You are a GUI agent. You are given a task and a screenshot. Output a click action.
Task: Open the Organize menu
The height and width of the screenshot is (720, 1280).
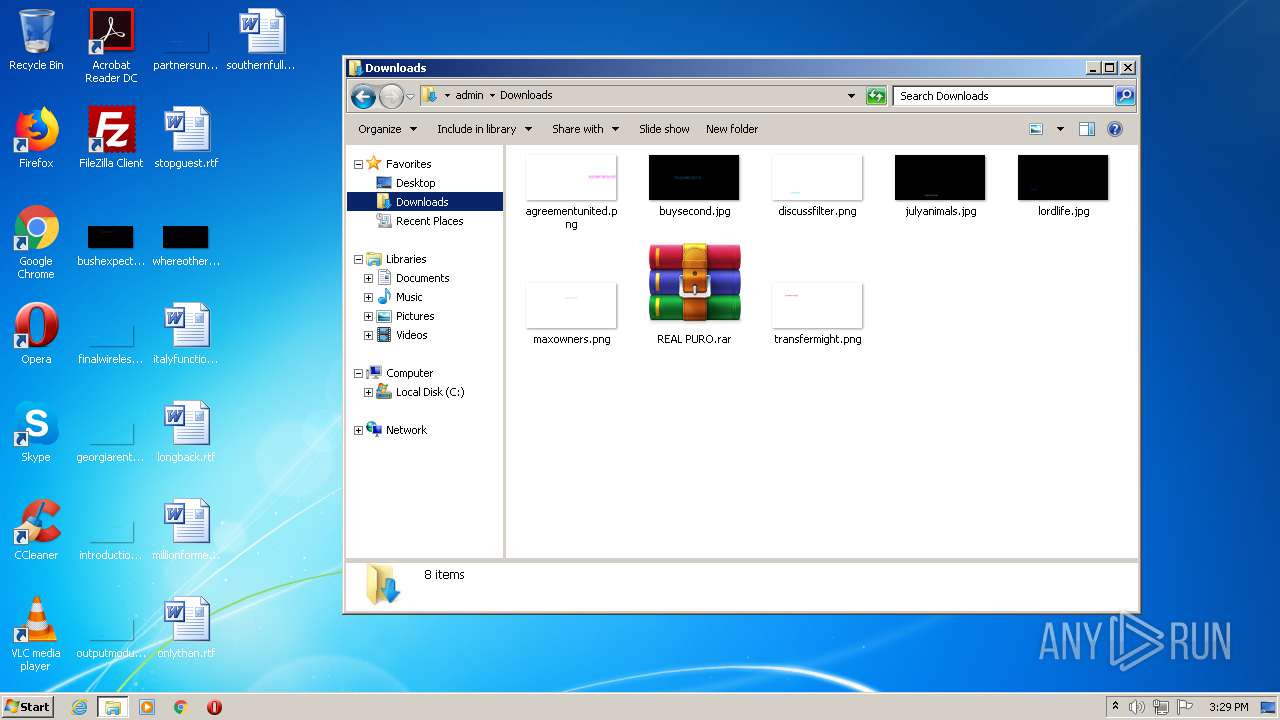(387, 129)
